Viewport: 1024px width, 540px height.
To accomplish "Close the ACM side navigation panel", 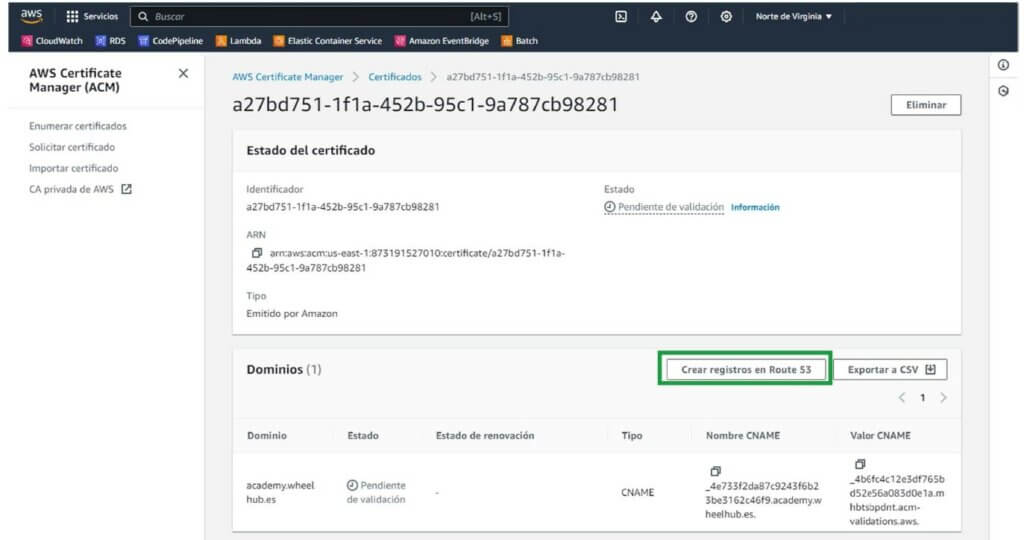I will [x=183, y=74].
